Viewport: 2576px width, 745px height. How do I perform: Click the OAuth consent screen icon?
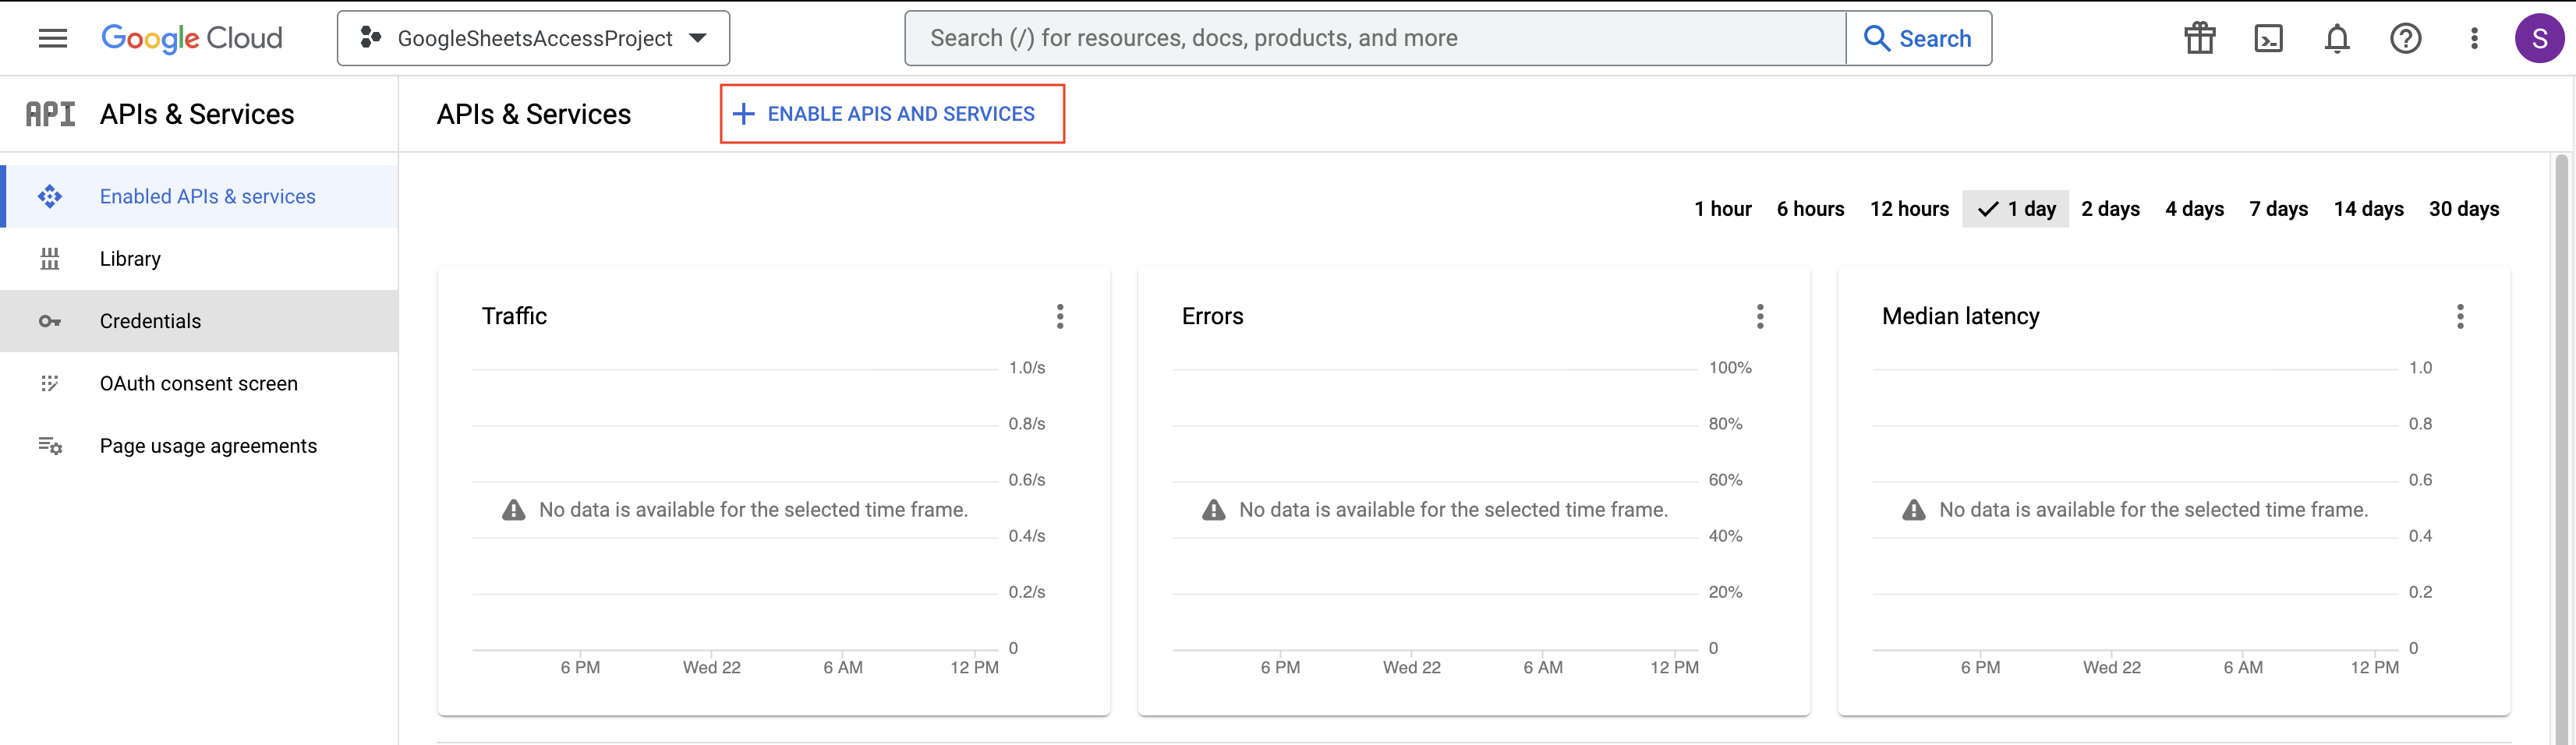click(50, 383)
